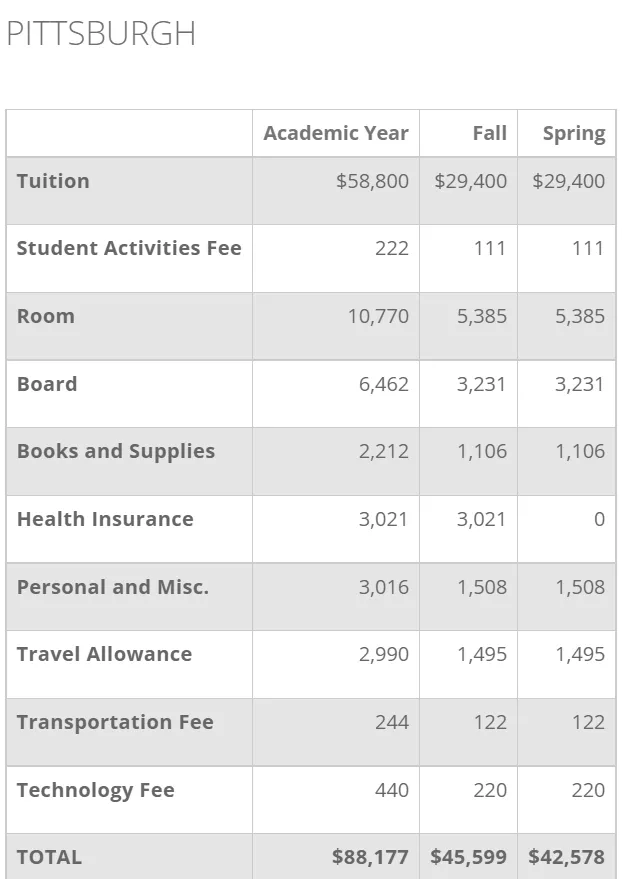Click the Health Insurance row label
Screen dimensions: 622x879
(x=105, y=519)
